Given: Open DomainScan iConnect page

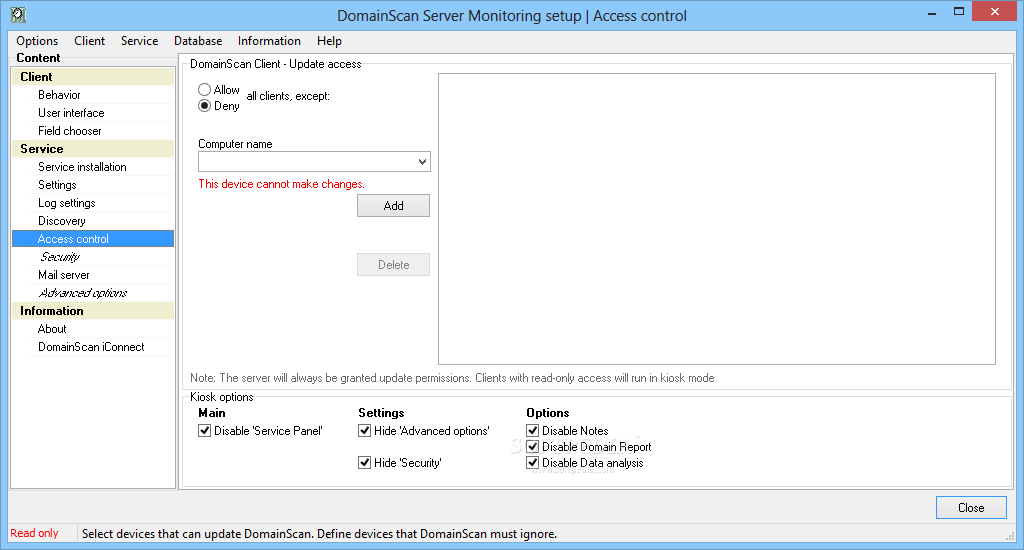Looking at the screenshot, I should (91, 347).
